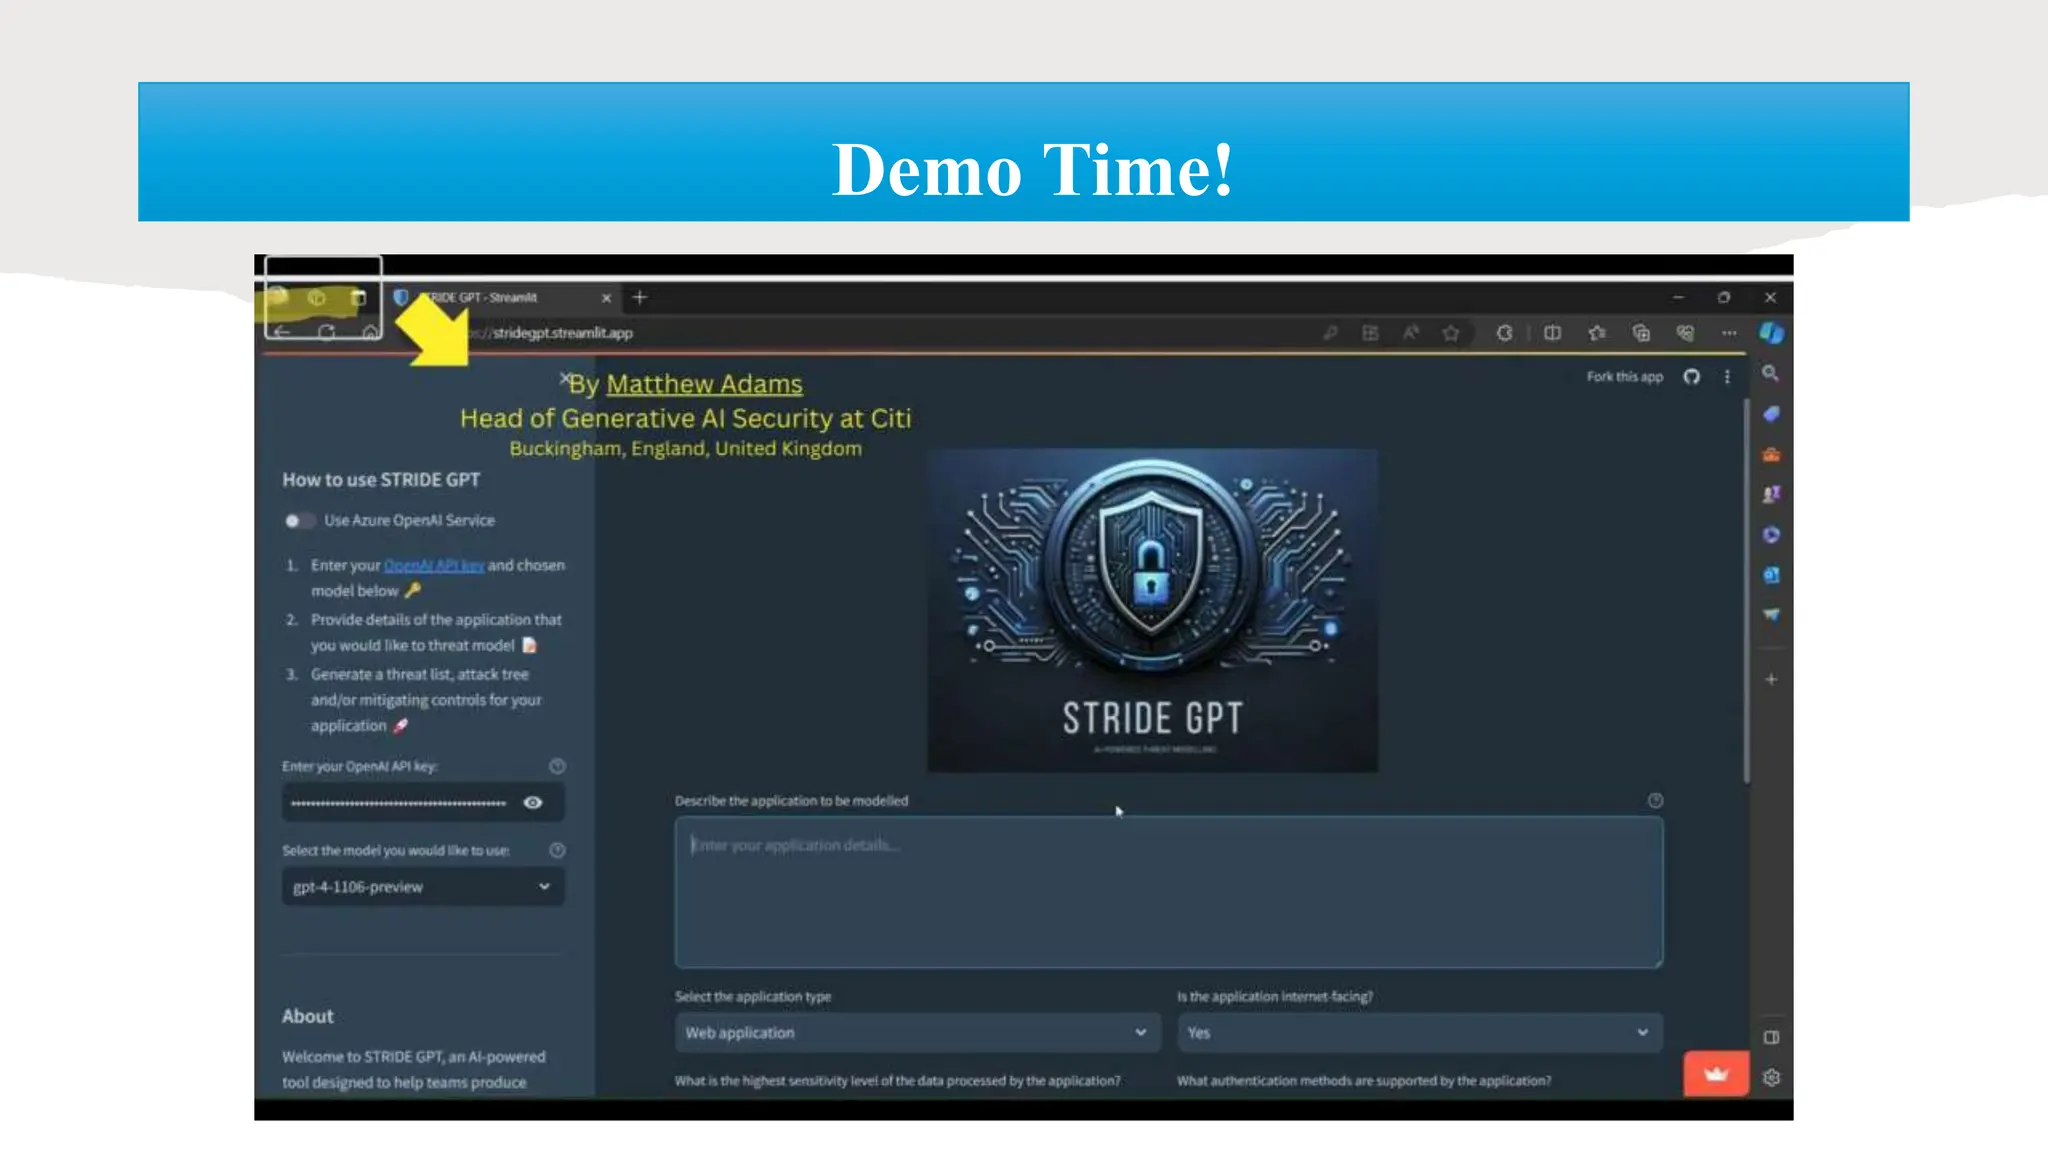Image resolution: width=2048 pixels, height=1152 pixels.
Task: Open Streamlit app three-dot menu
Action: (1727, 377)
